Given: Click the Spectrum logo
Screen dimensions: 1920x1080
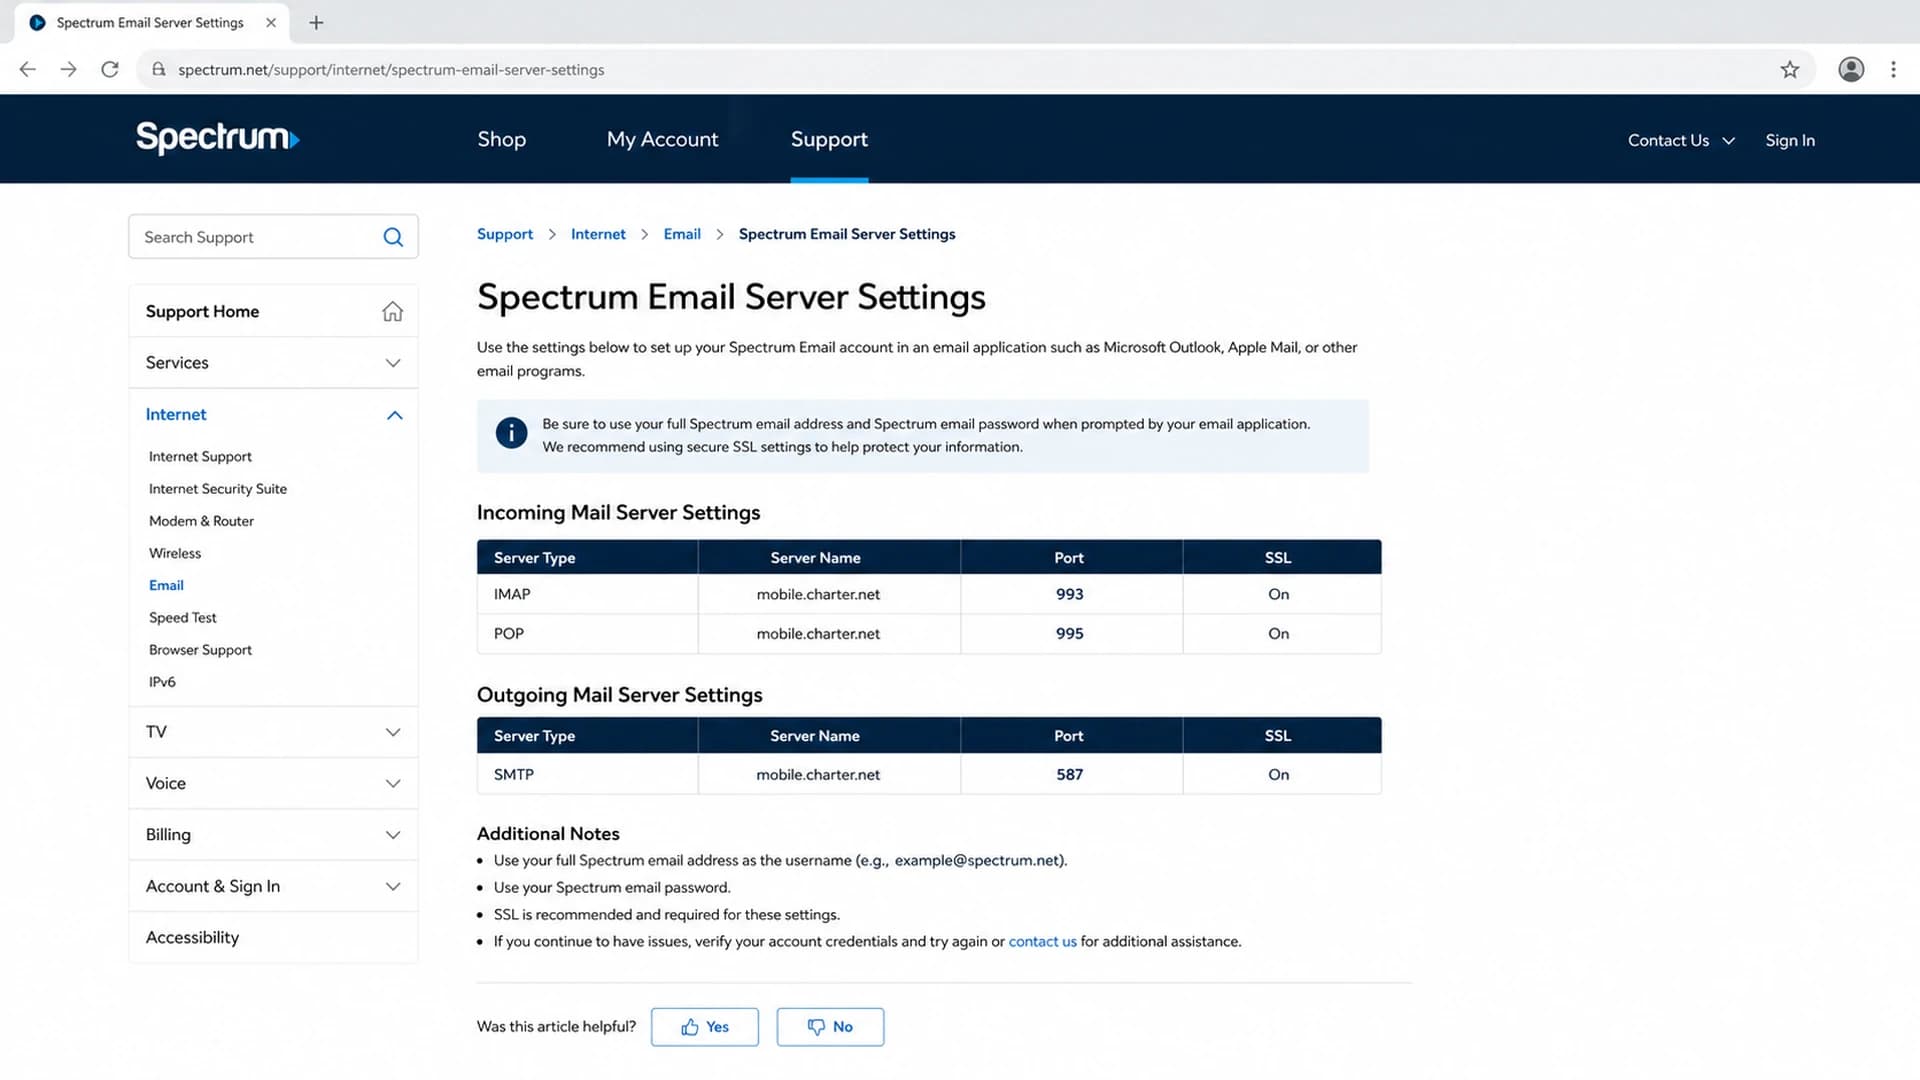Looking at the screenshot, I should pos(217,138).
